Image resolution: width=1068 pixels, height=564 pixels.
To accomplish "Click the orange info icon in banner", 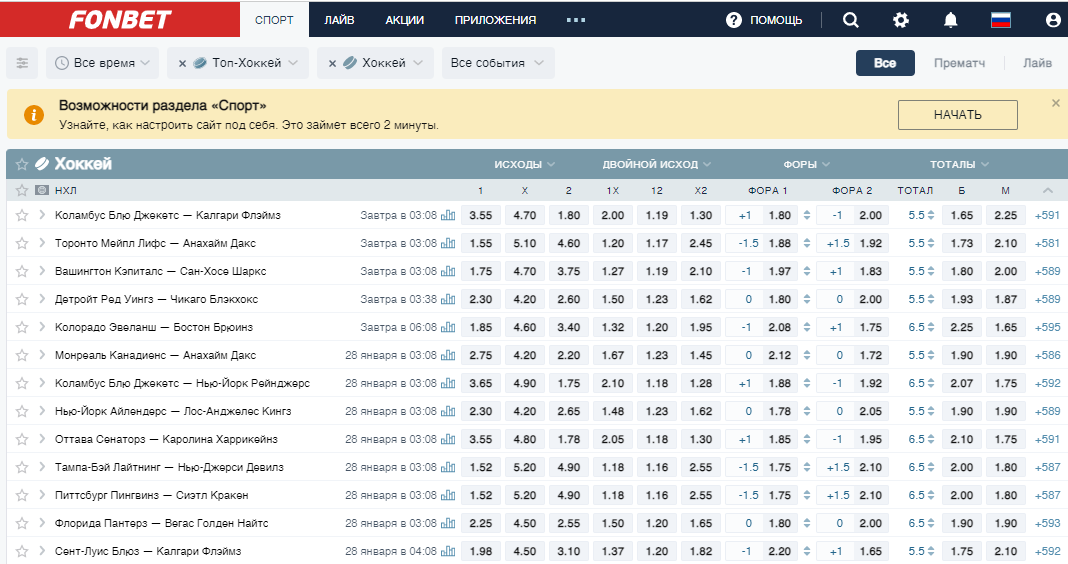I will click(34, 114).
